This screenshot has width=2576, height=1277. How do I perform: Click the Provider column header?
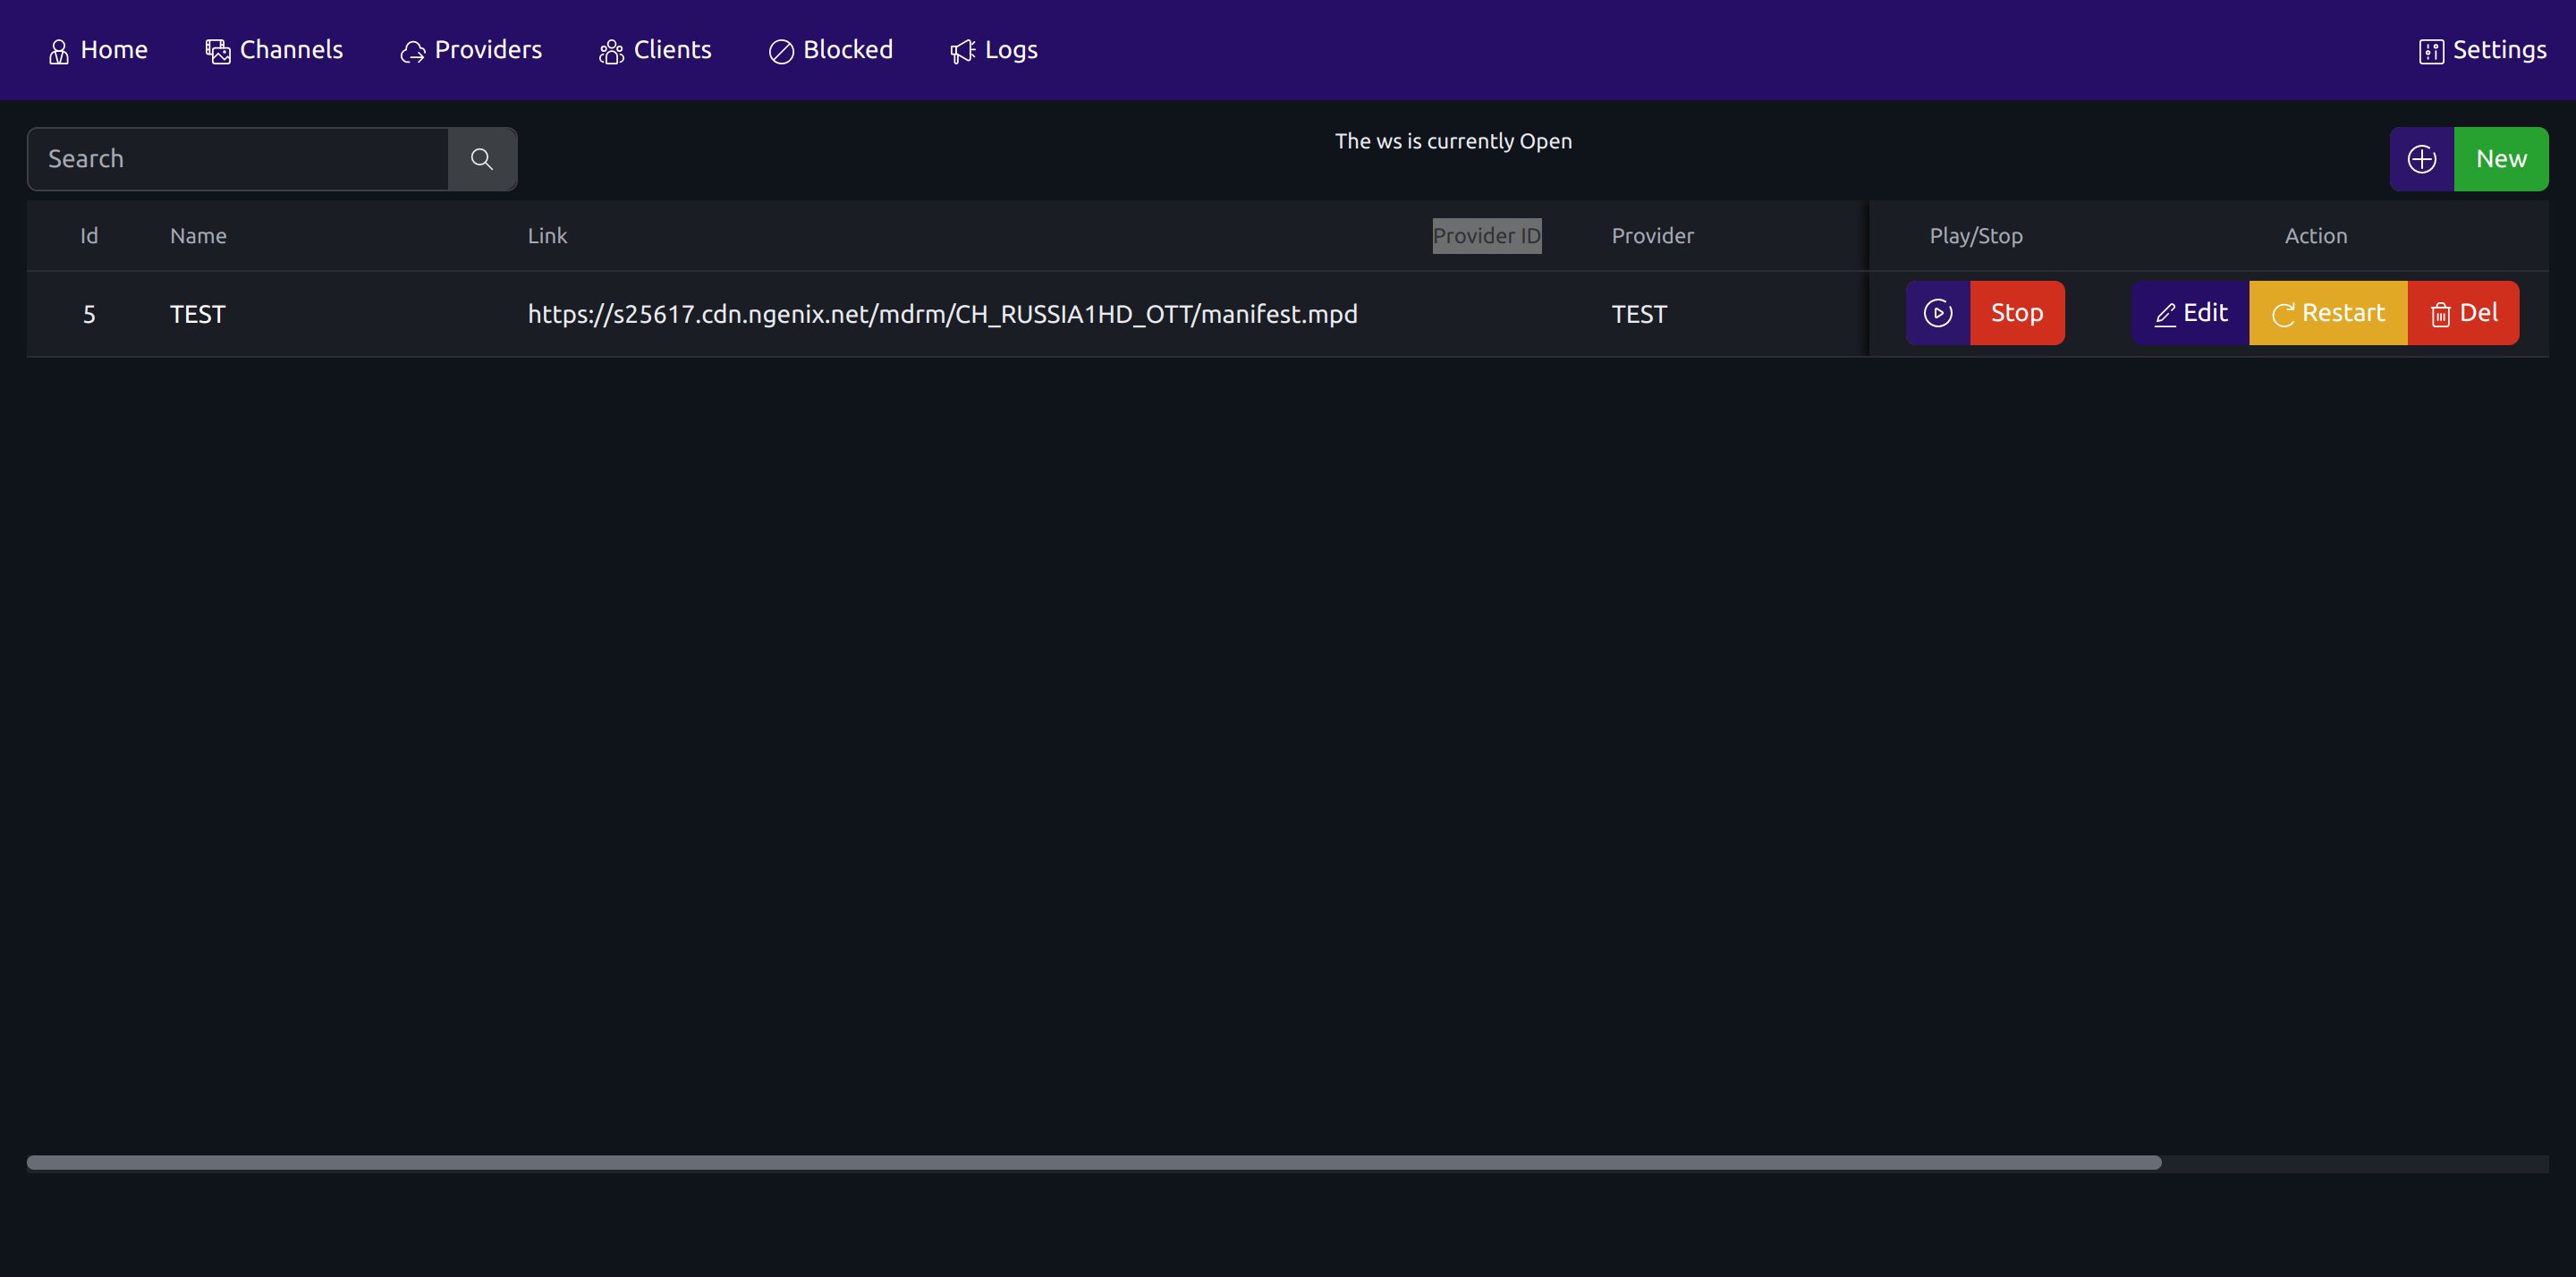(x=1653, y=236)
